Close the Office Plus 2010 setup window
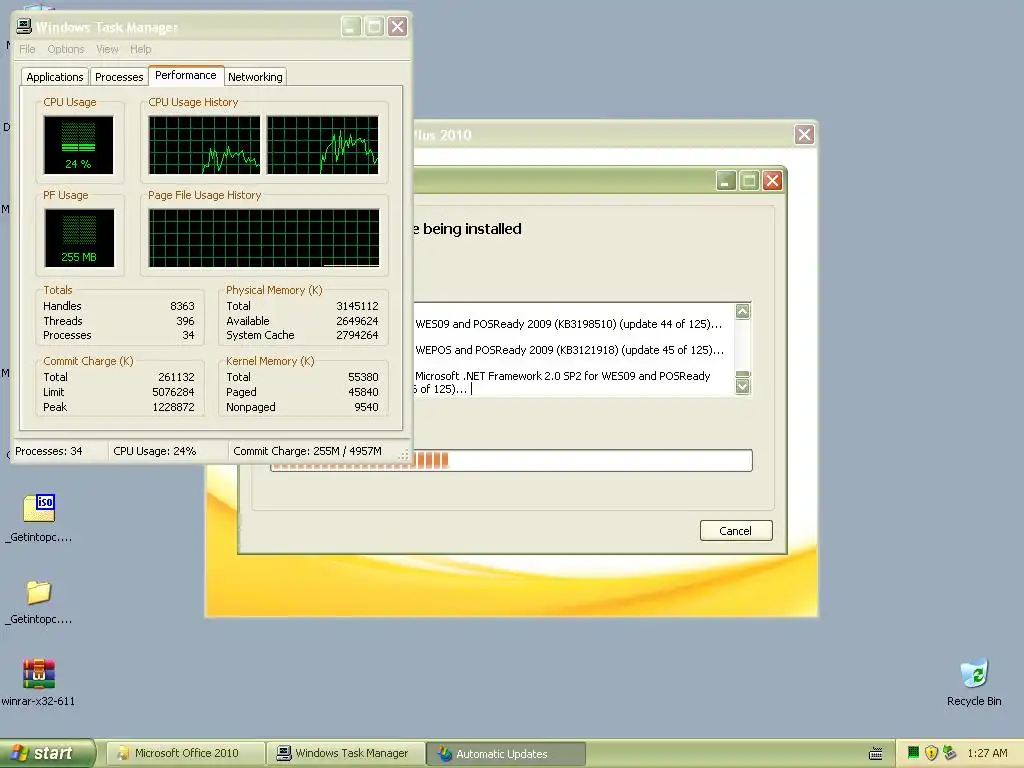Screen dimensions: 1024x768 [x=805, y=135]
